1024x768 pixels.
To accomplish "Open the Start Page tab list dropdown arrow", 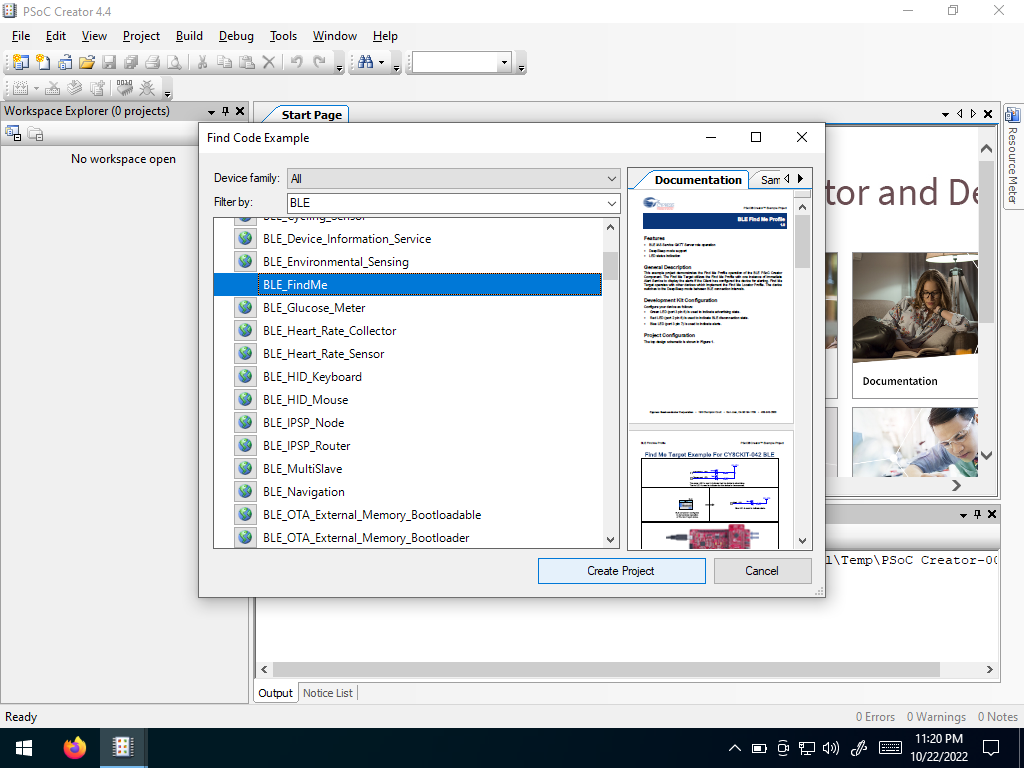I will pos(945,114).
